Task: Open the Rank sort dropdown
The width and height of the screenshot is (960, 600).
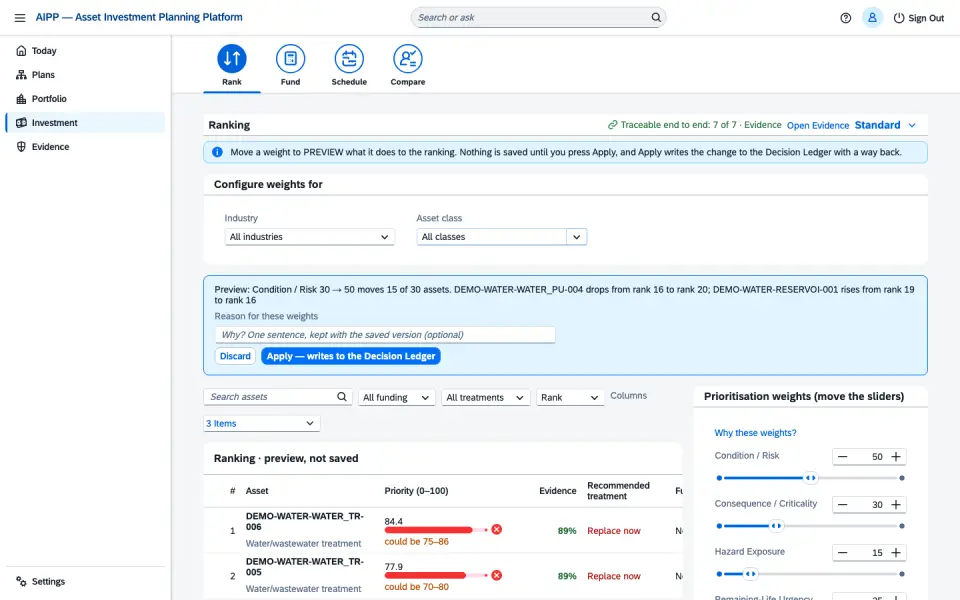Action: pyautogui.click(x=570, y=397)
